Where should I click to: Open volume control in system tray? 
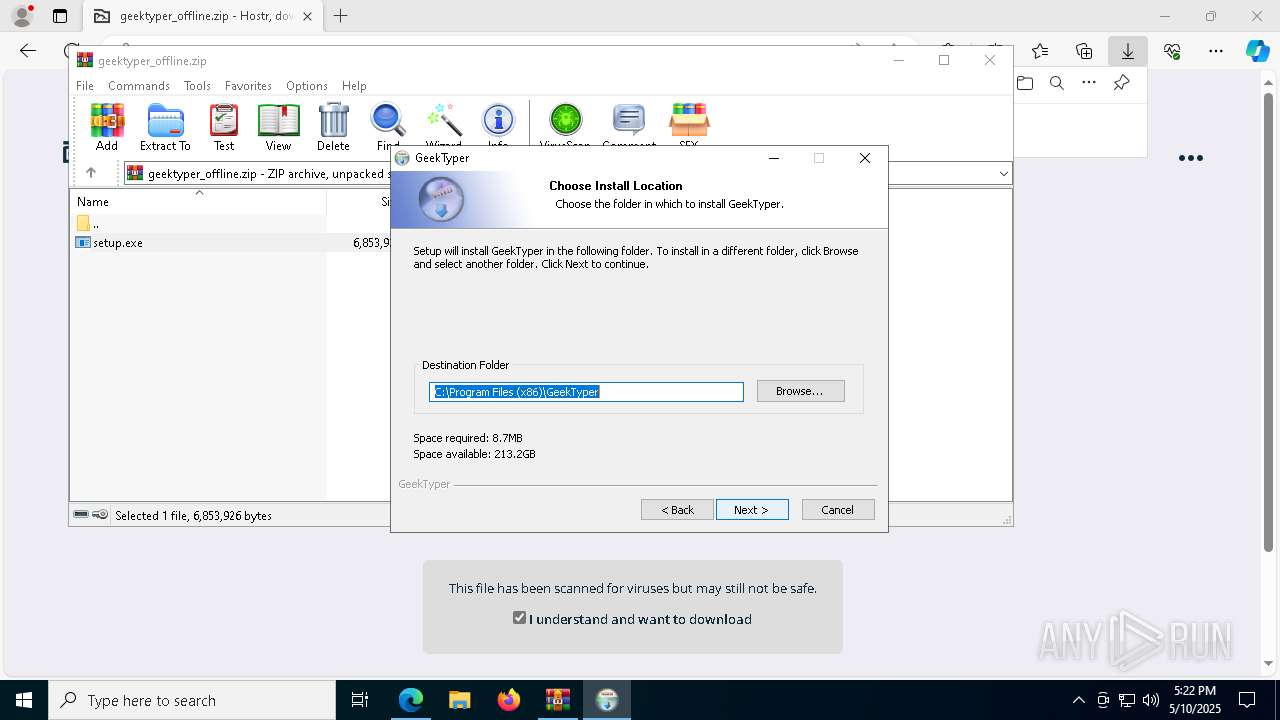[x=1151, y=700]
